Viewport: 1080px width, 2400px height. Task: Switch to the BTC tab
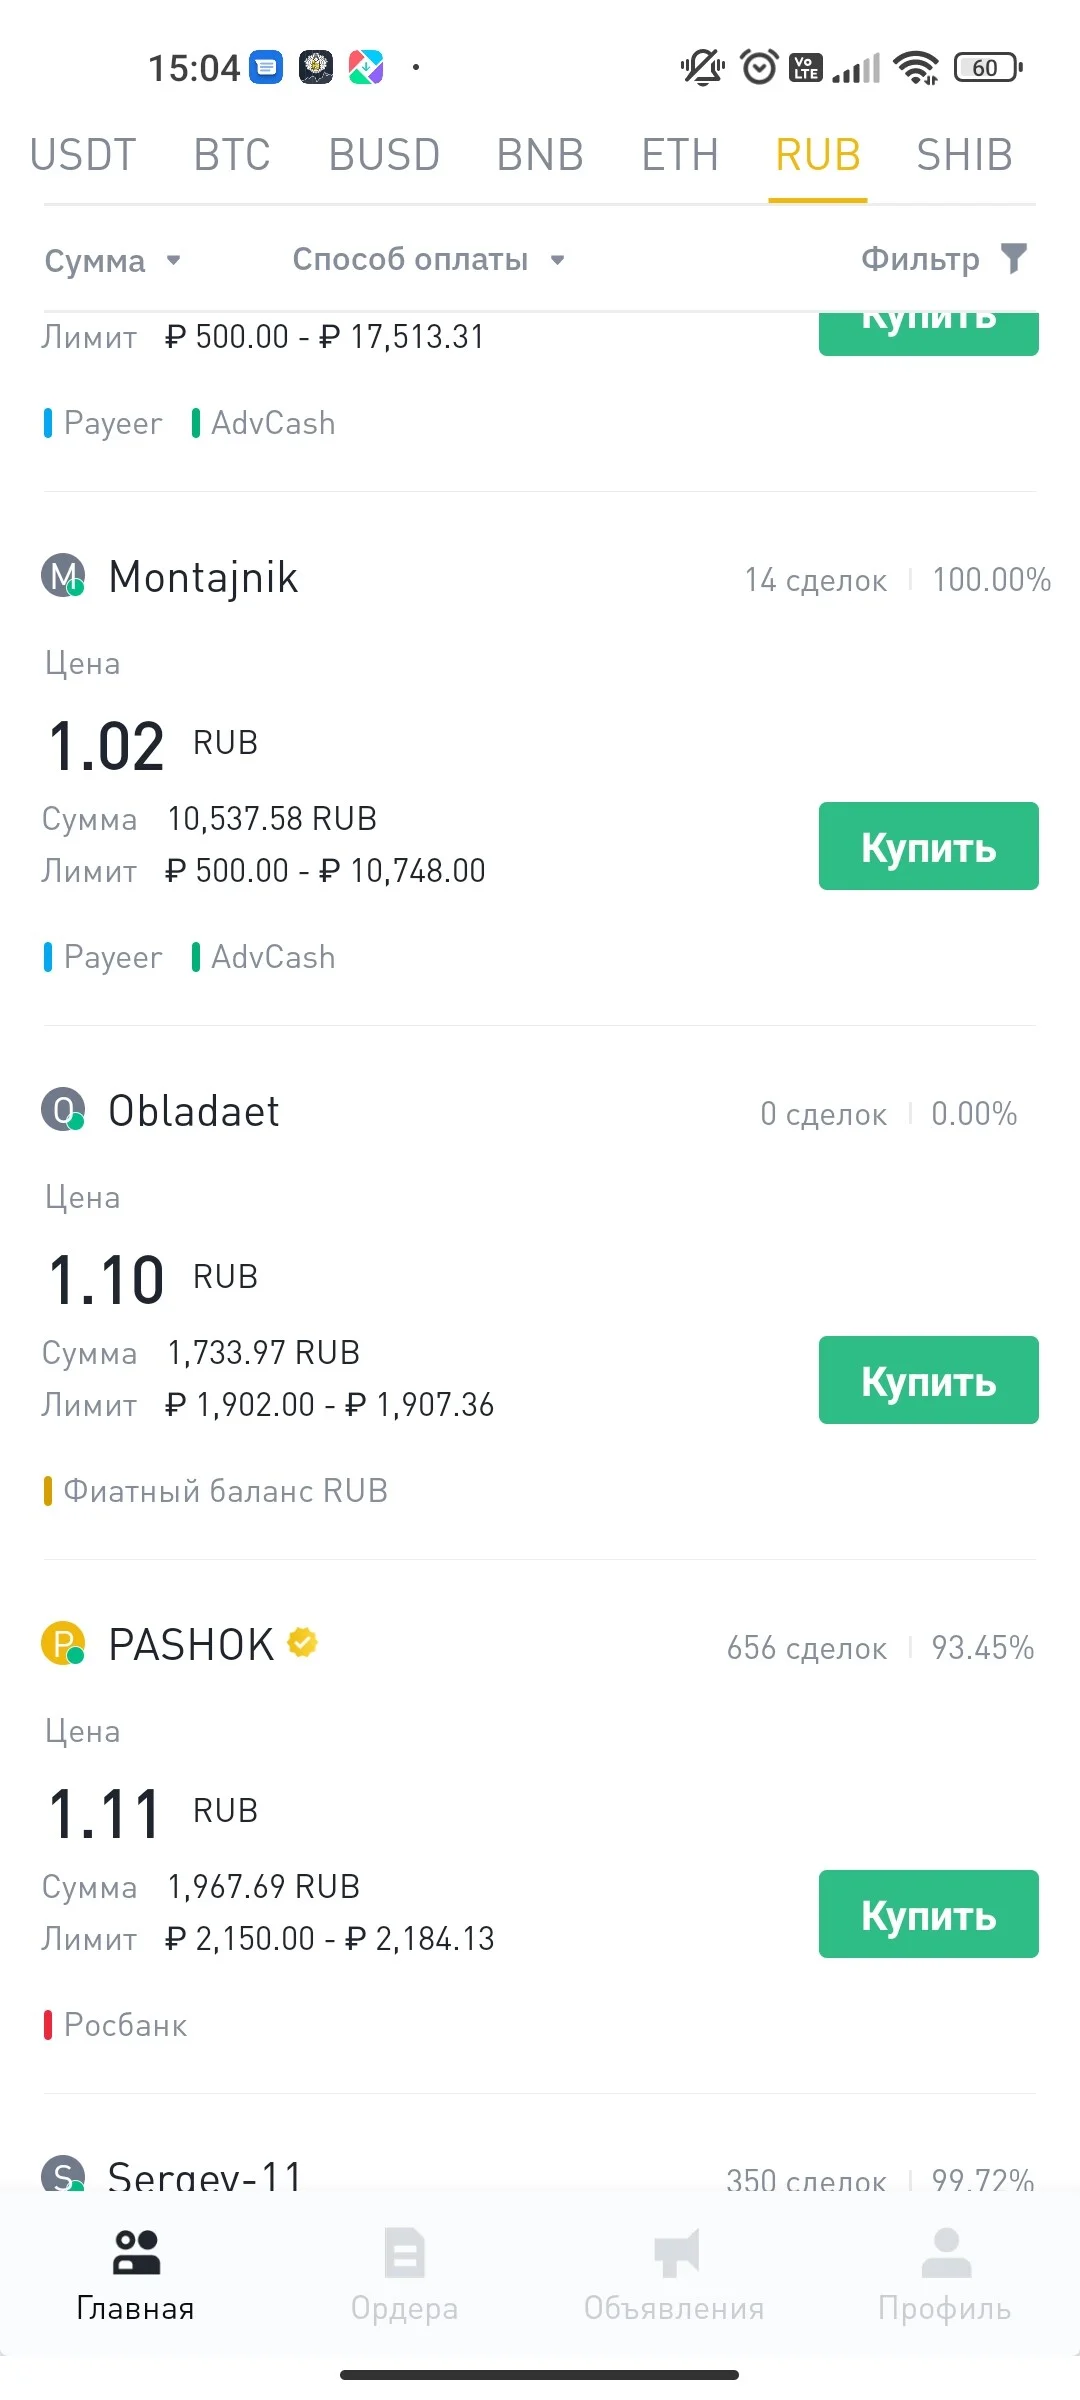click(232, 155)
